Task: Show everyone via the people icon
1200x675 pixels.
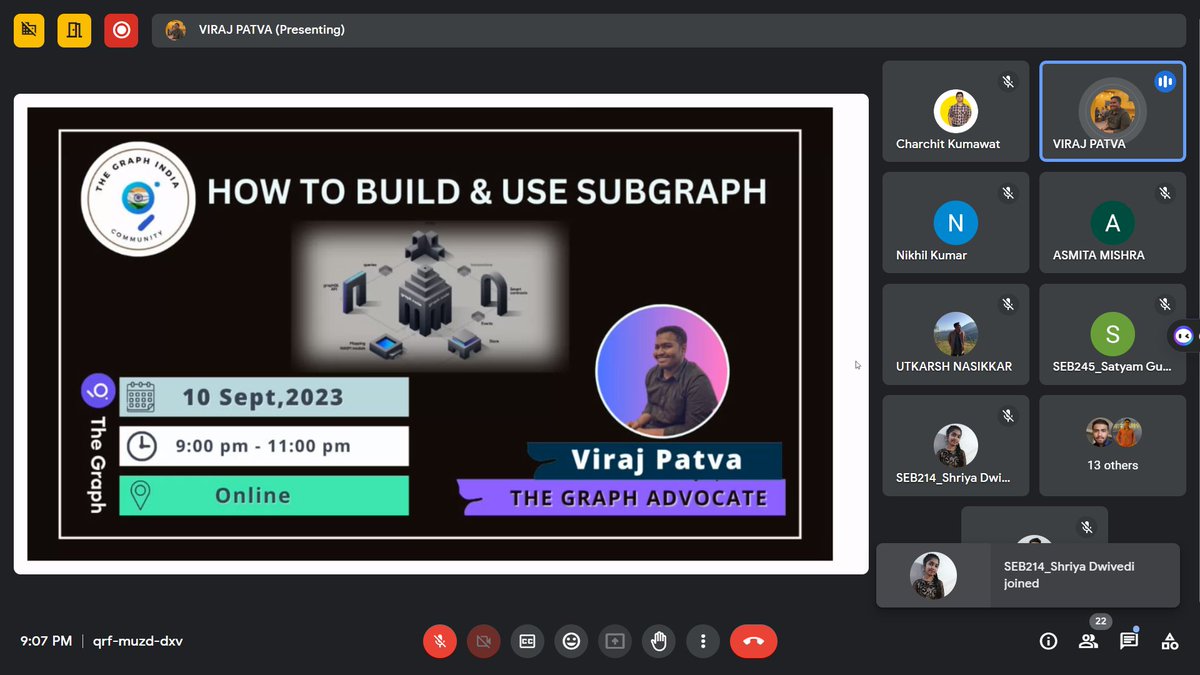Action: 1088,641
